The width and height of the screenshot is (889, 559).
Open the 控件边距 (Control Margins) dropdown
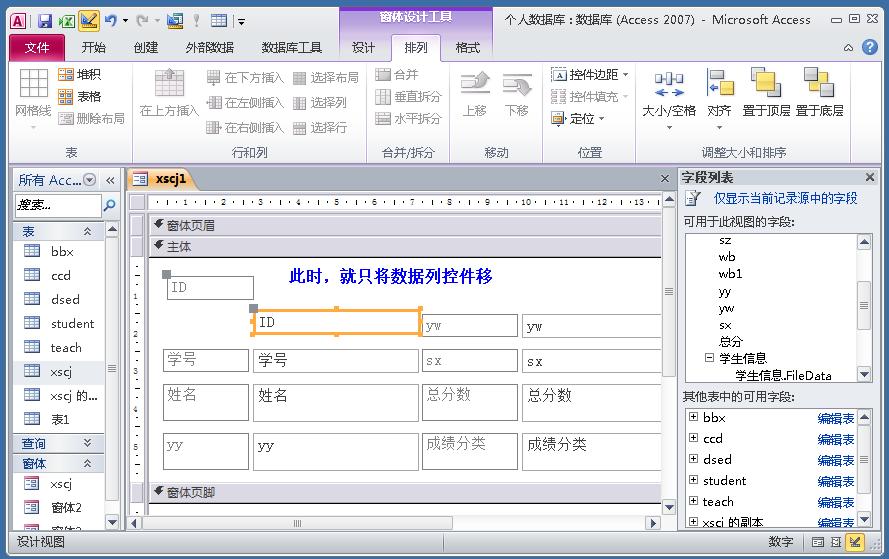(590, 75)
